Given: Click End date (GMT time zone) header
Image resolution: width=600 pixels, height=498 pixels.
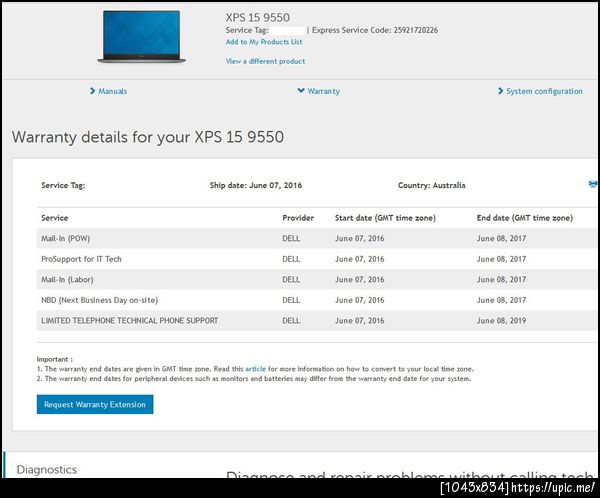Looking at the screenshot, I should point(525,218).
